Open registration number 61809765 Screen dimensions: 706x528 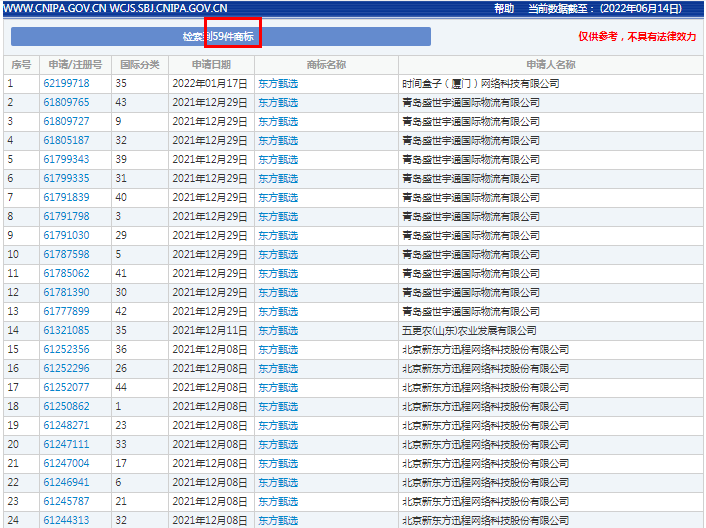click(x=66, y=102)
